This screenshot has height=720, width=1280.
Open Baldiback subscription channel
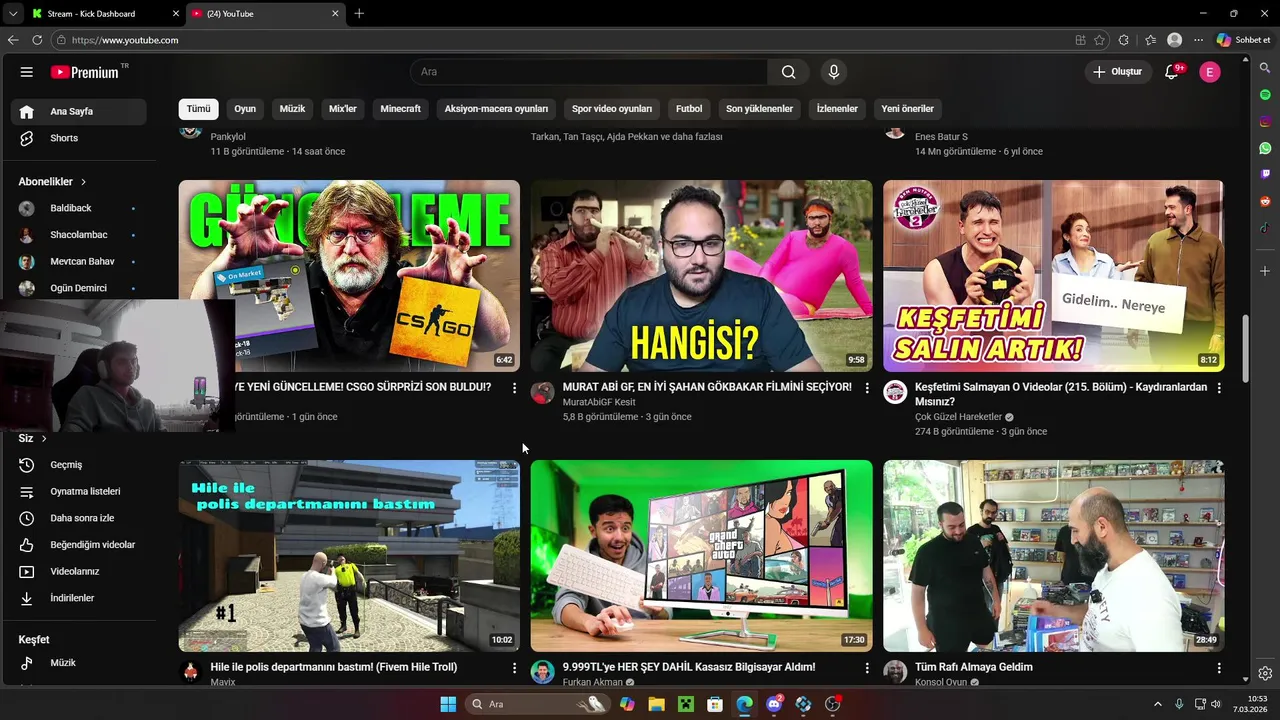[79, 208]
